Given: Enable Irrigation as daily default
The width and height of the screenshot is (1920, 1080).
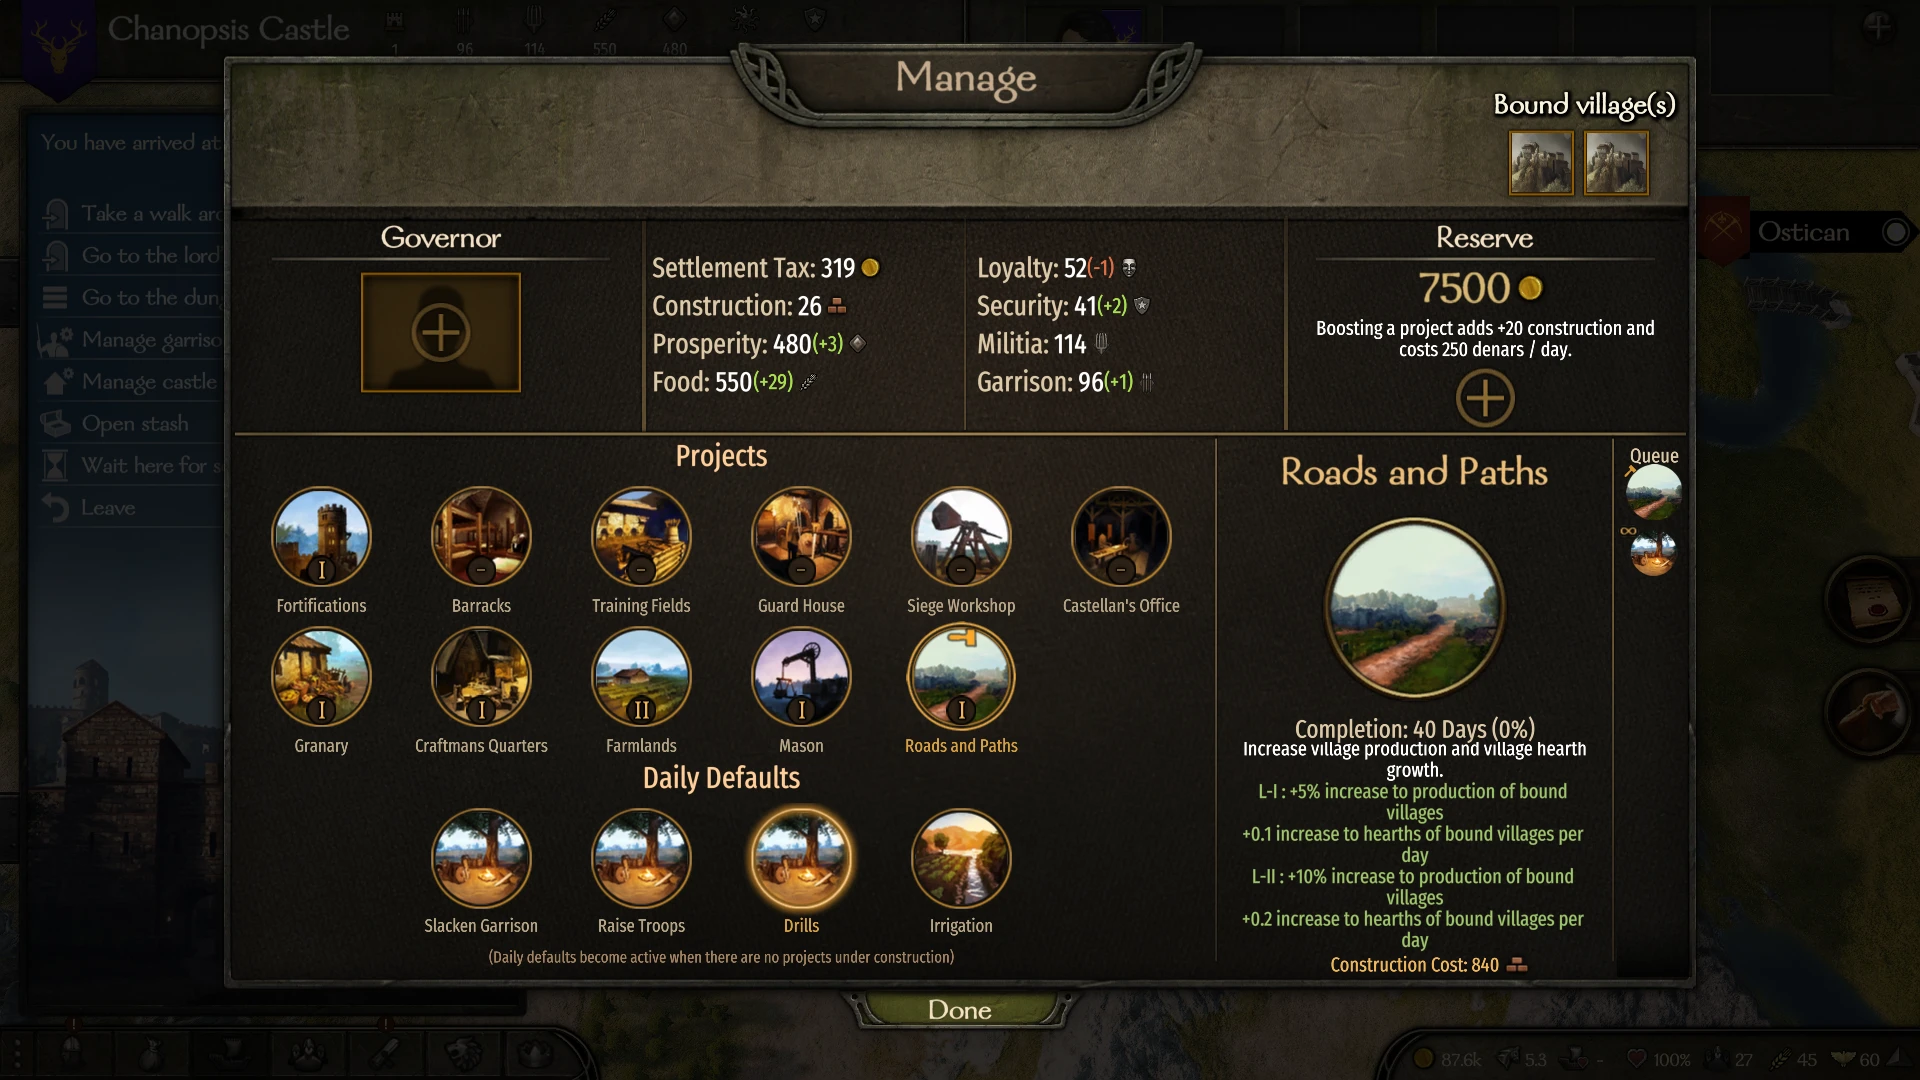Looking at the screenshot, I should tap(961, 859).
